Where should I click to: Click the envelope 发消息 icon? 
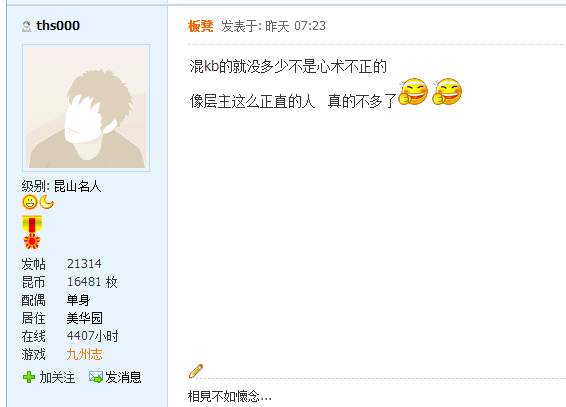pos(96,377)
